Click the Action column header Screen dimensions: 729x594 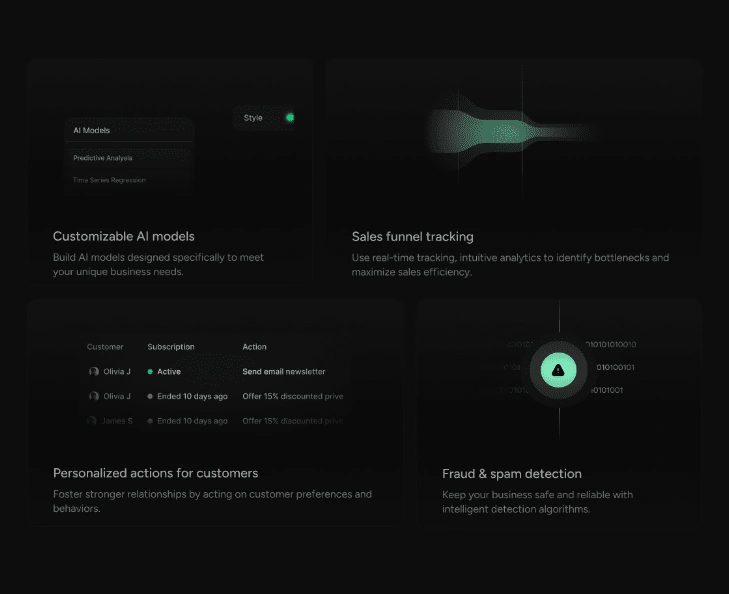(254, 347)
